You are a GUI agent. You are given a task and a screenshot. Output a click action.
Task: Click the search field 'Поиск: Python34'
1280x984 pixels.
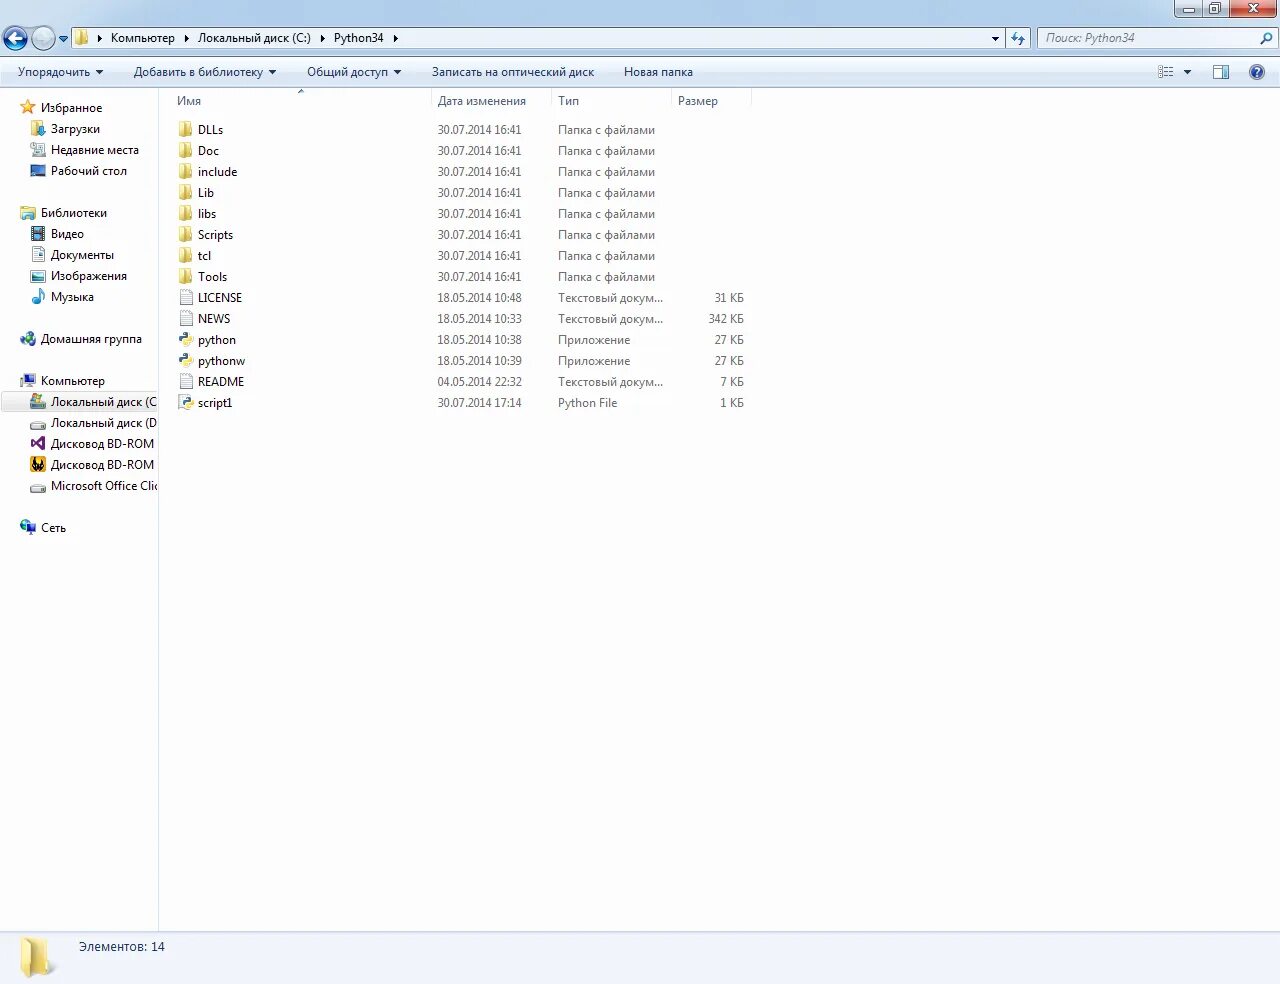click(1147, 38)
